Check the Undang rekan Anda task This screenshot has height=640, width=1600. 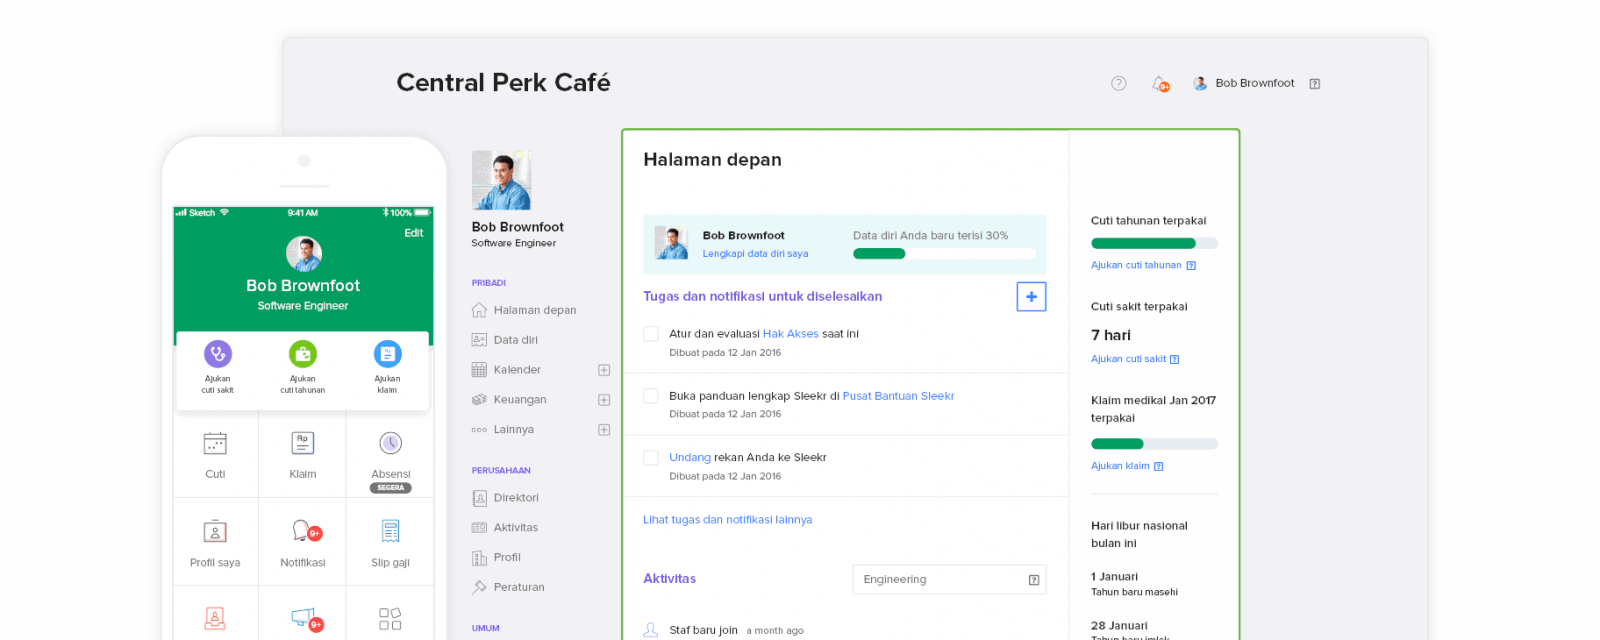coord(651,458)
